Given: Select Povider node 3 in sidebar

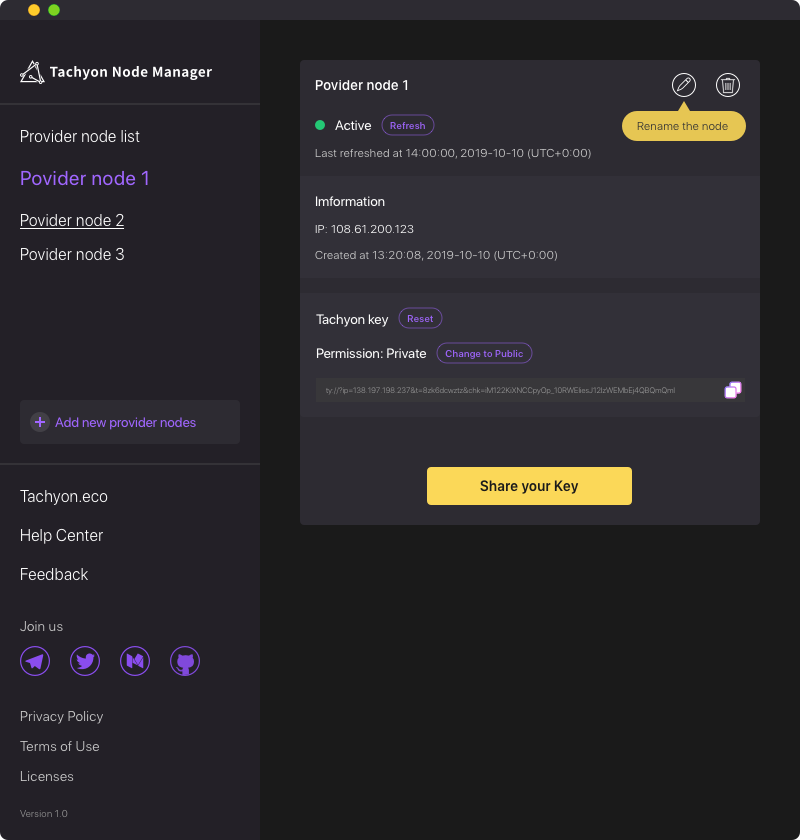Looking at the screenshot, I should click(x=72, y=254).
